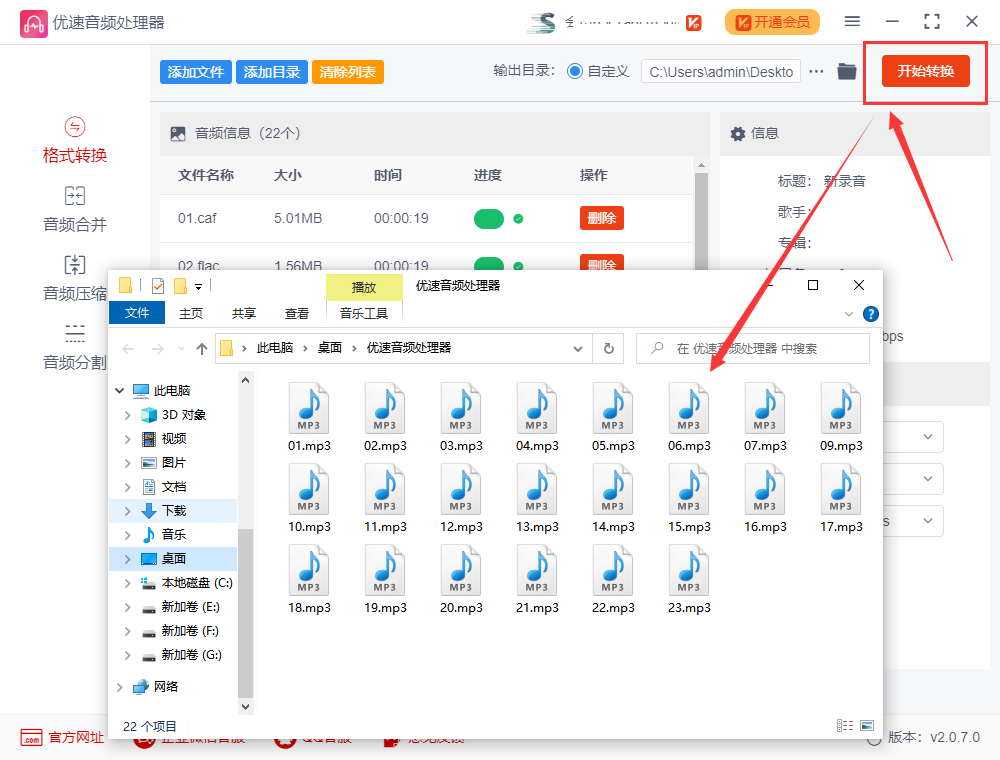Expand the 本地磁盘 (C:) tree node
Image resolution: width=1000 pixels, height=760 pixels.
[128, 583]
